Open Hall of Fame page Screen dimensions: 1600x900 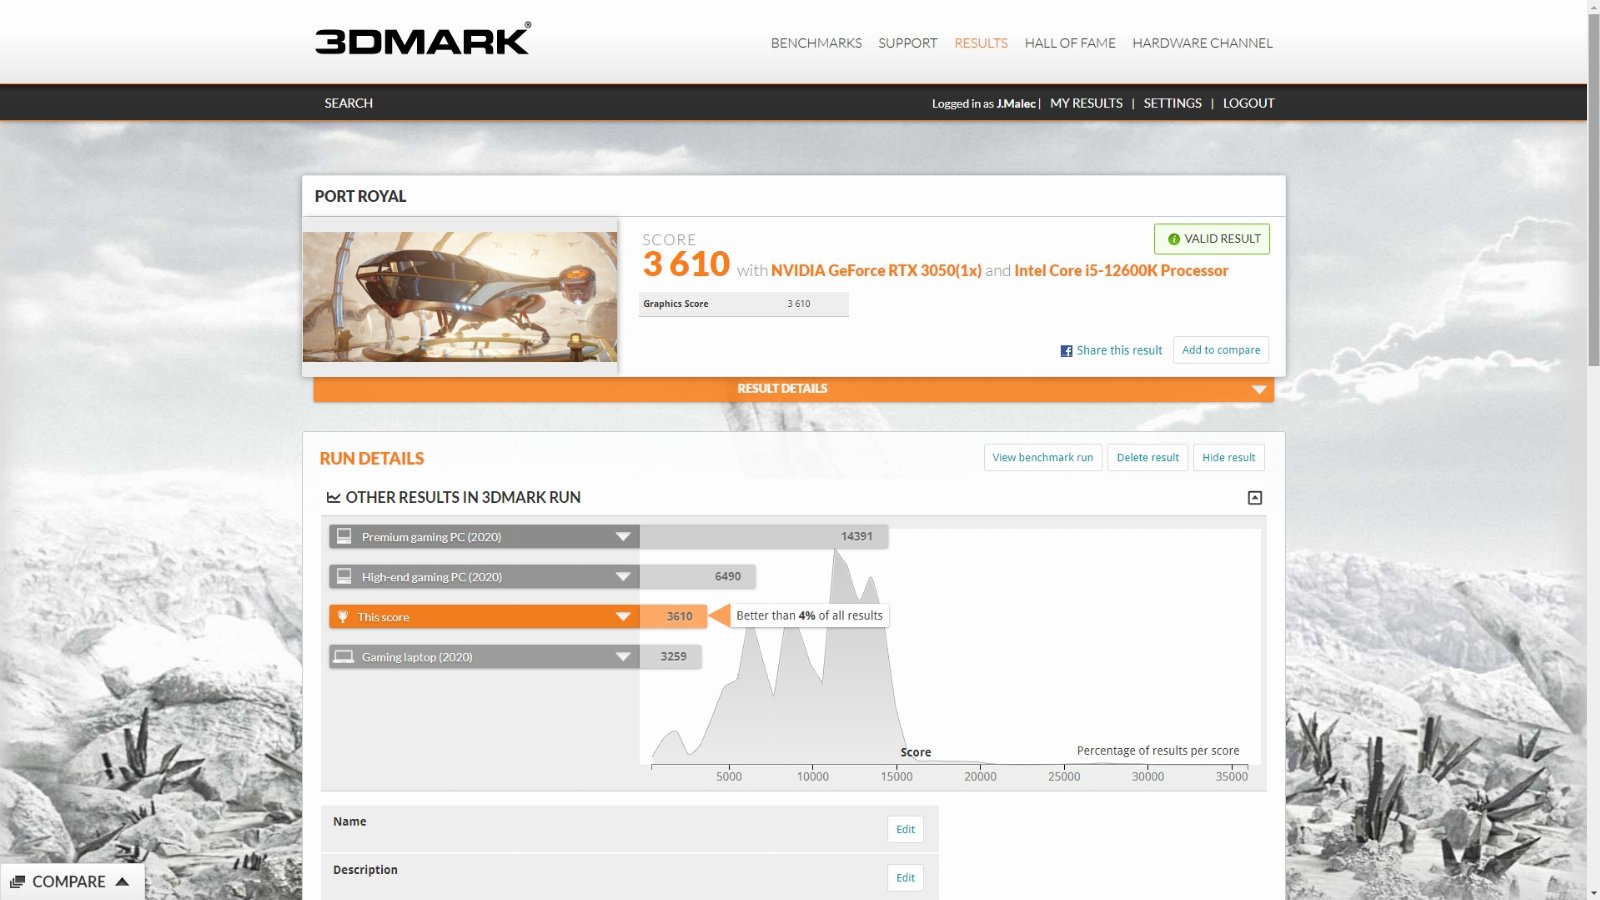(x=1070, y=43)
